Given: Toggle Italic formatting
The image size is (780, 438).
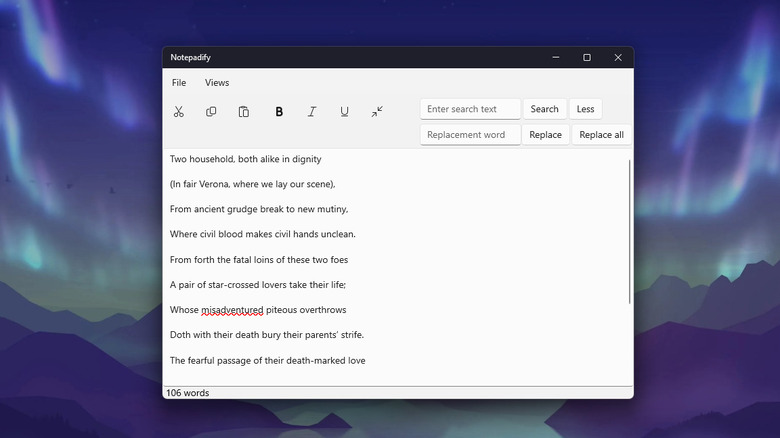Looking at the screenshot, I should [312, 112].
